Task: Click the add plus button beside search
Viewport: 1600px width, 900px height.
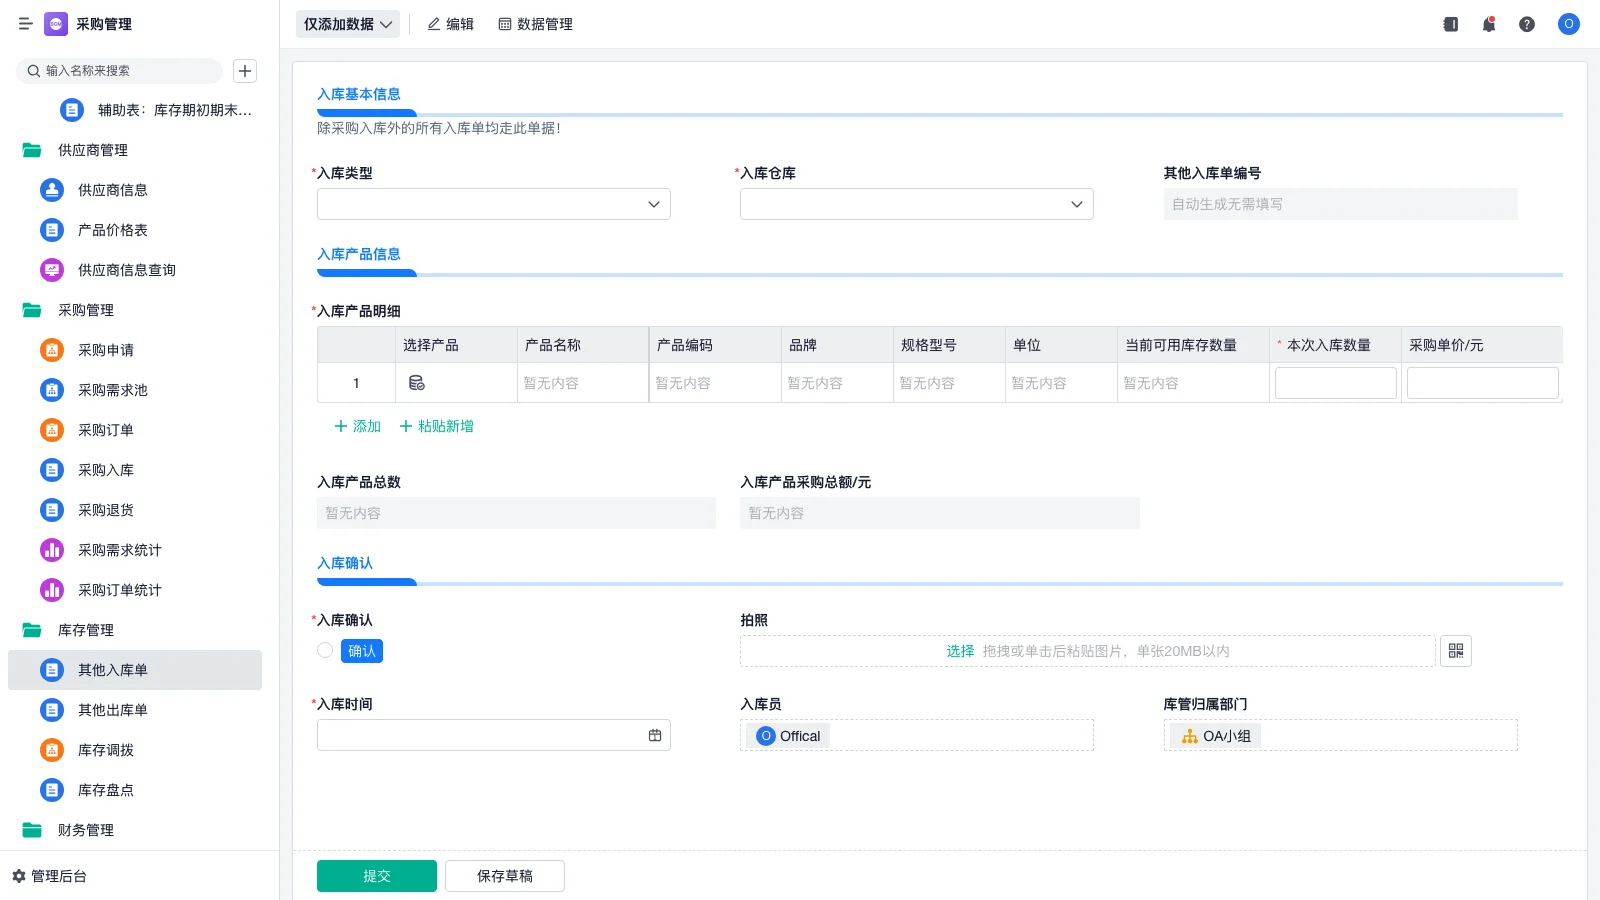Action: (x=245, y=71)
